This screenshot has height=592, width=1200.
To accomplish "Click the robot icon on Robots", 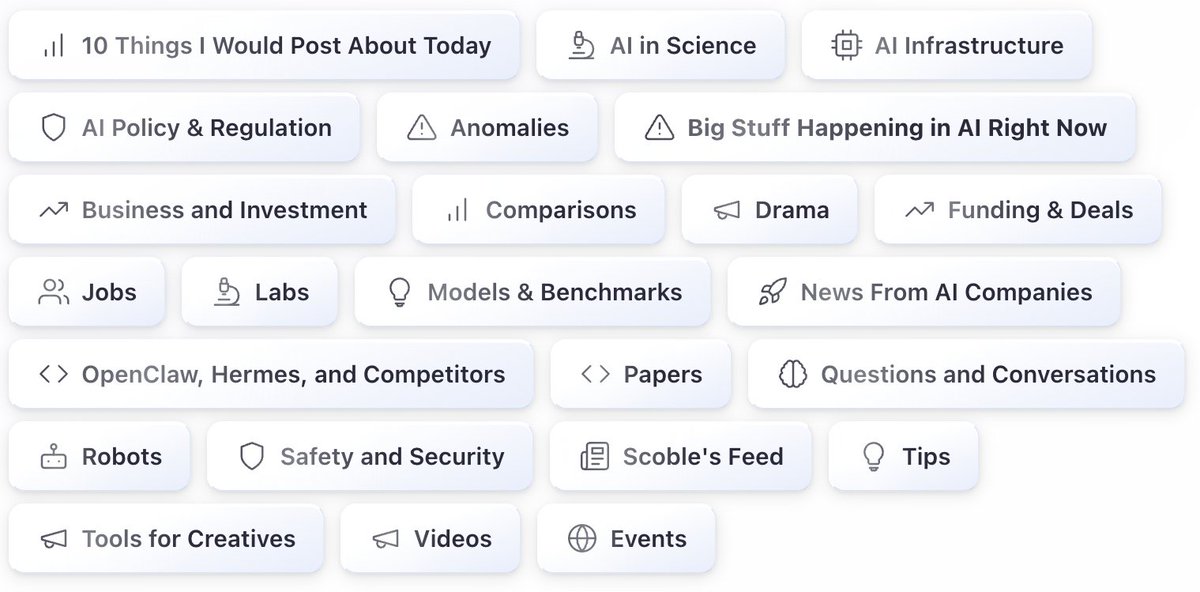I will click(x=53, y=457).
